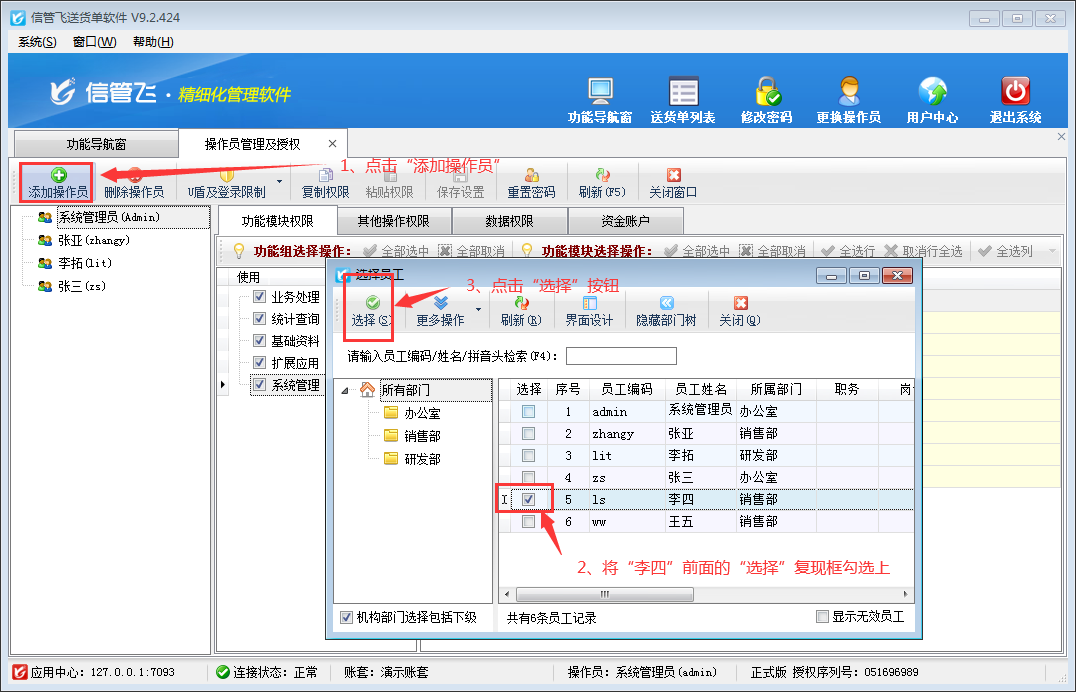
Task: Click 关闭(Q) in the employee dialog
Action: pyautogui.click(x=740, y=311)
